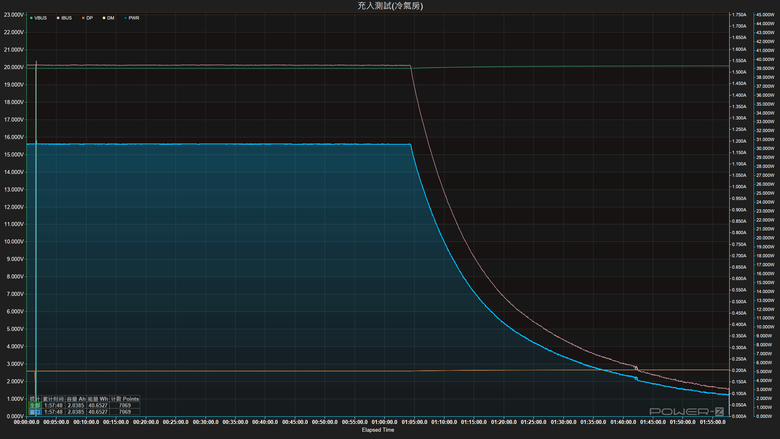Click the Elapsed Time axis label
This screenshot has height=439, width=780.
[x=378, y=430]
